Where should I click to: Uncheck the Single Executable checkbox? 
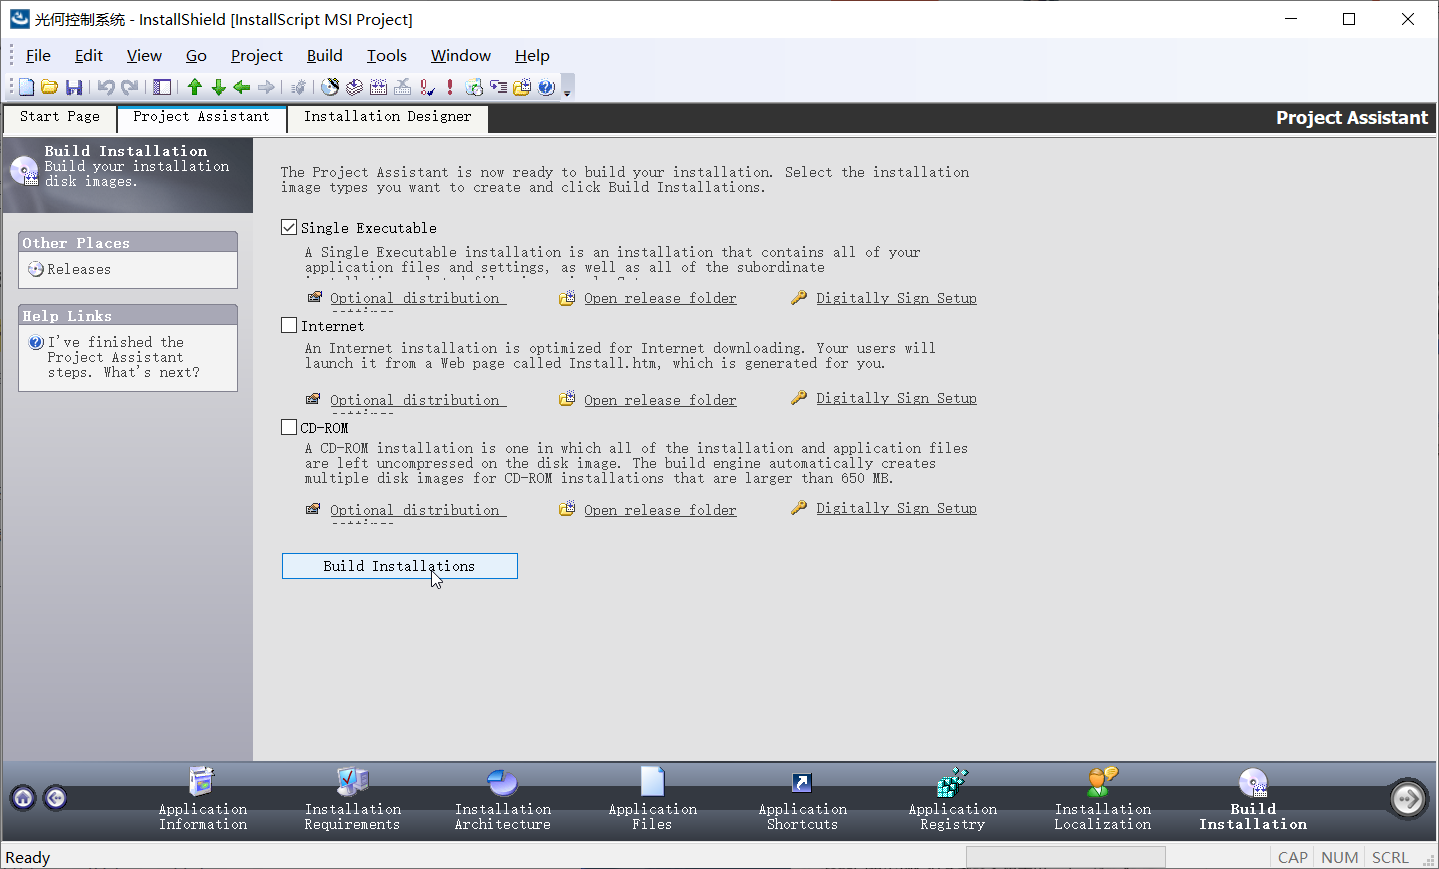pos(290,228)
